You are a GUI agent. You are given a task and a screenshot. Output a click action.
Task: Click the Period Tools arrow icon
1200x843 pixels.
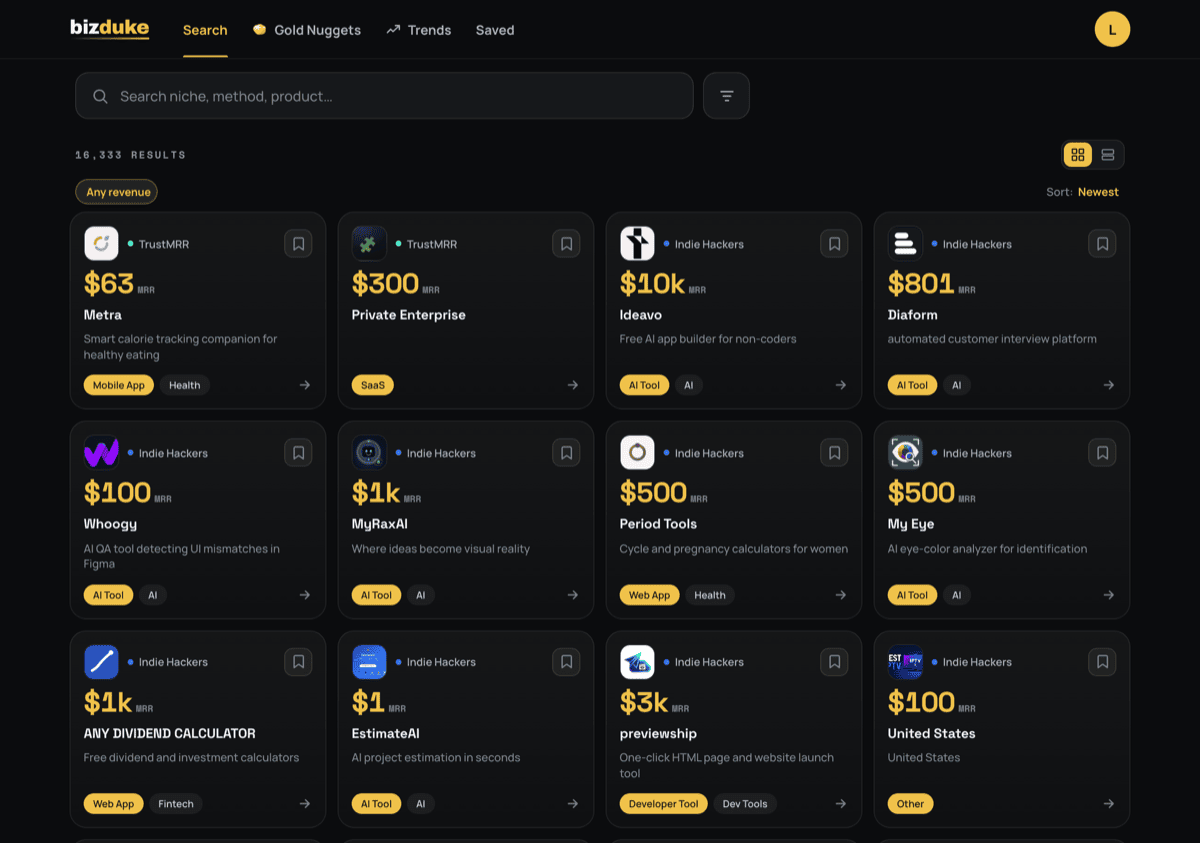841,595
